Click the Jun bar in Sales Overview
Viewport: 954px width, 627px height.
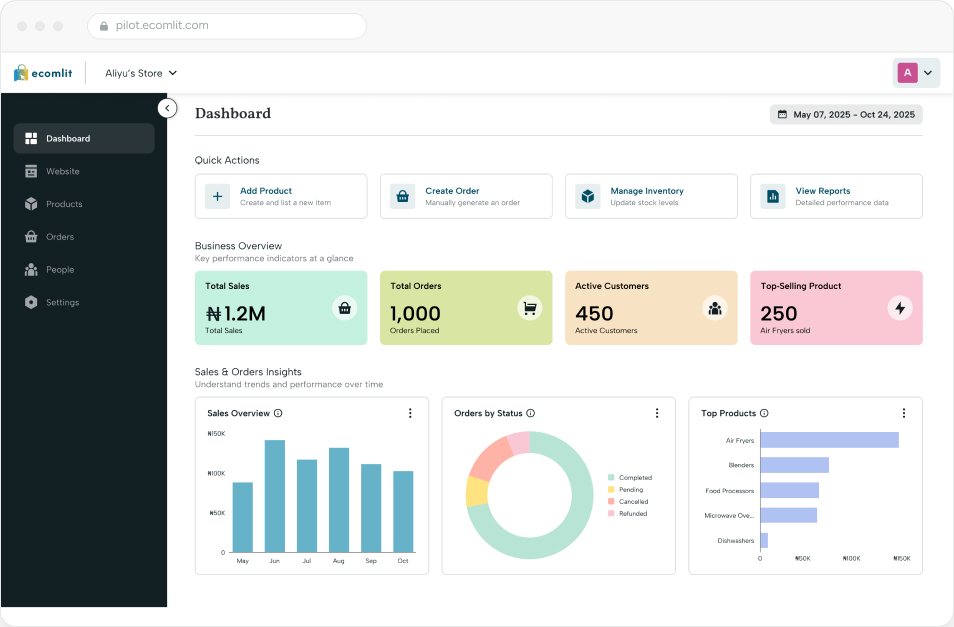tap(275, 496)
